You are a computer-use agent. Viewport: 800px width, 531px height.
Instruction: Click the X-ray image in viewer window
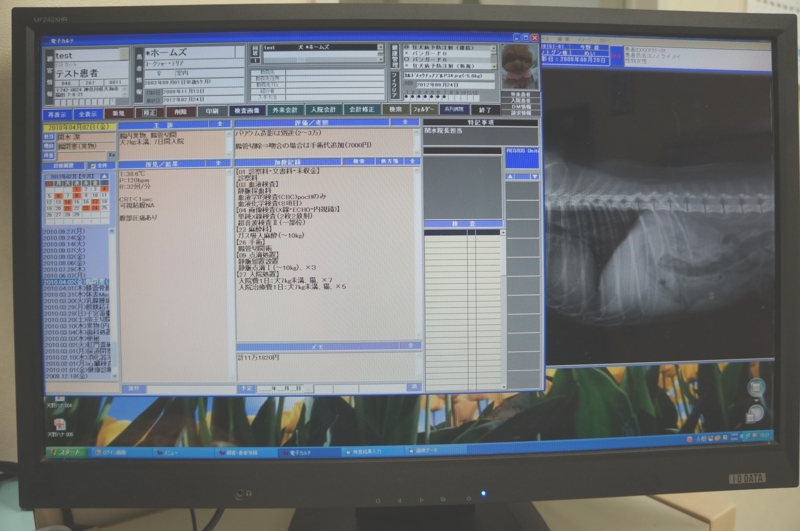point(658,217)
